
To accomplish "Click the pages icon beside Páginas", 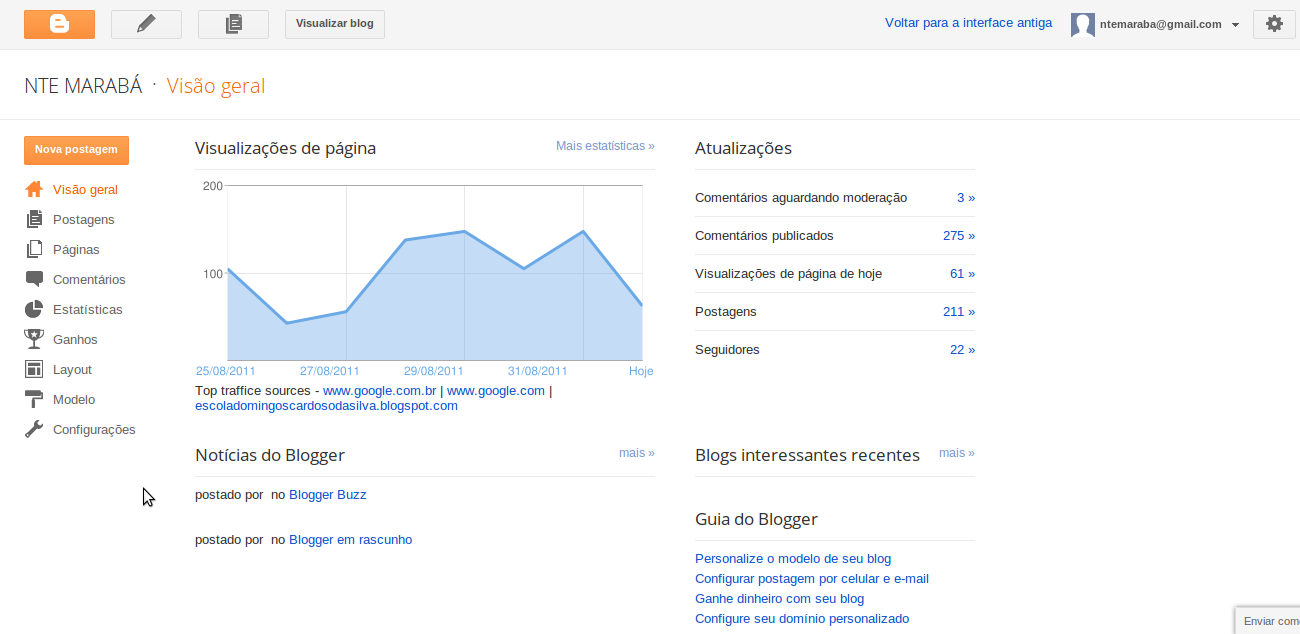I will (34, 249).
